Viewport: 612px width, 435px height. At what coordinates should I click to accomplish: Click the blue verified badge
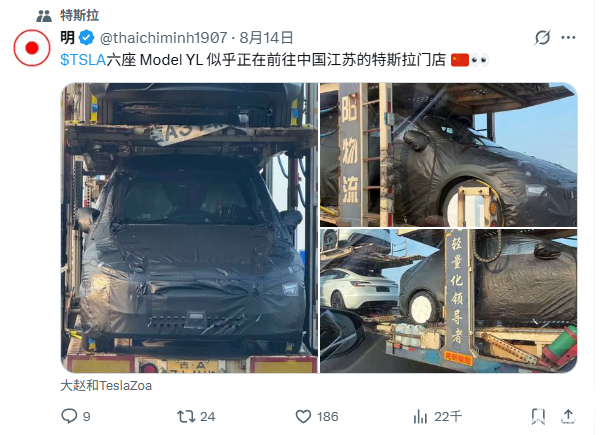(x=86, y=38)
